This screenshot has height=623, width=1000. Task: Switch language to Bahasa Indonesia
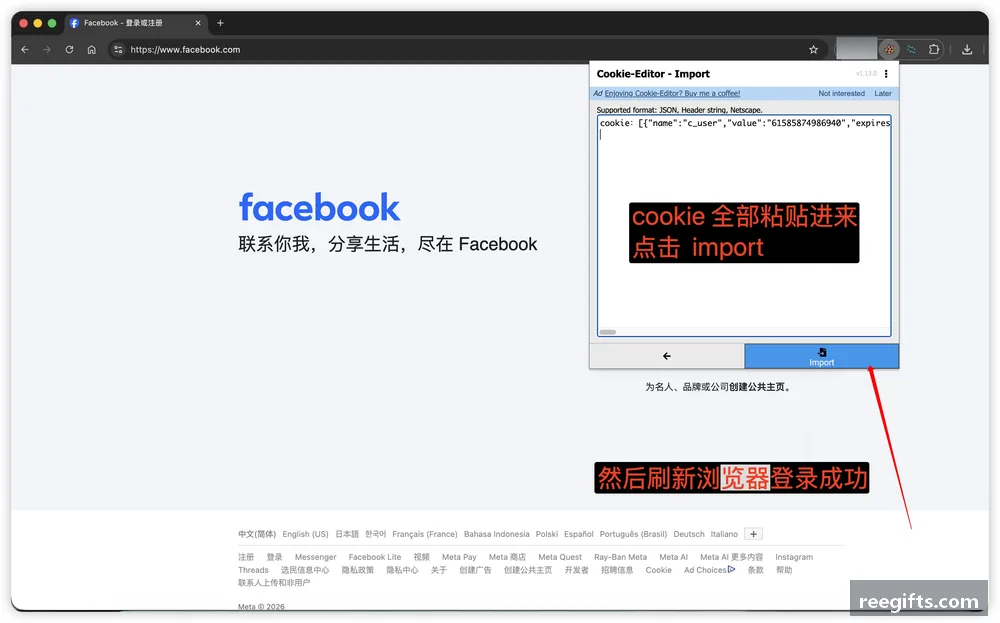click(496, 534)
